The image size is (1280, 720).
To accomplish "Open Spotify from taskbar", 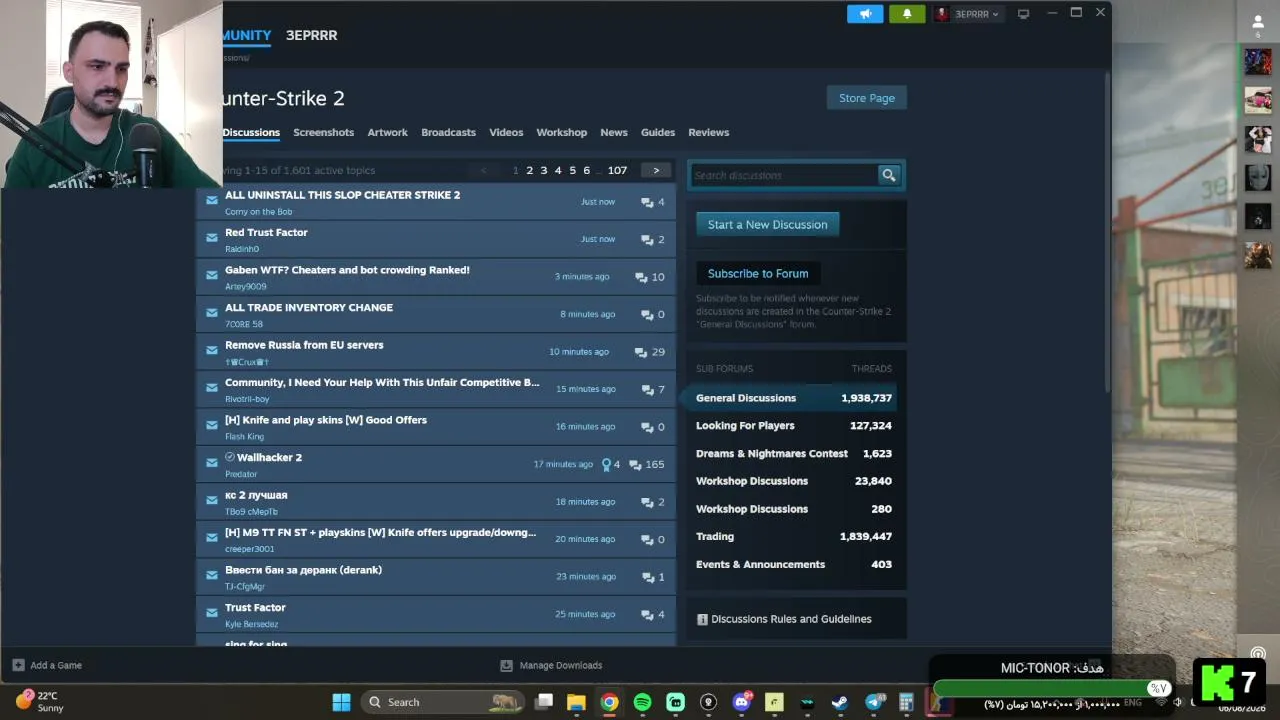I will 642,702.
